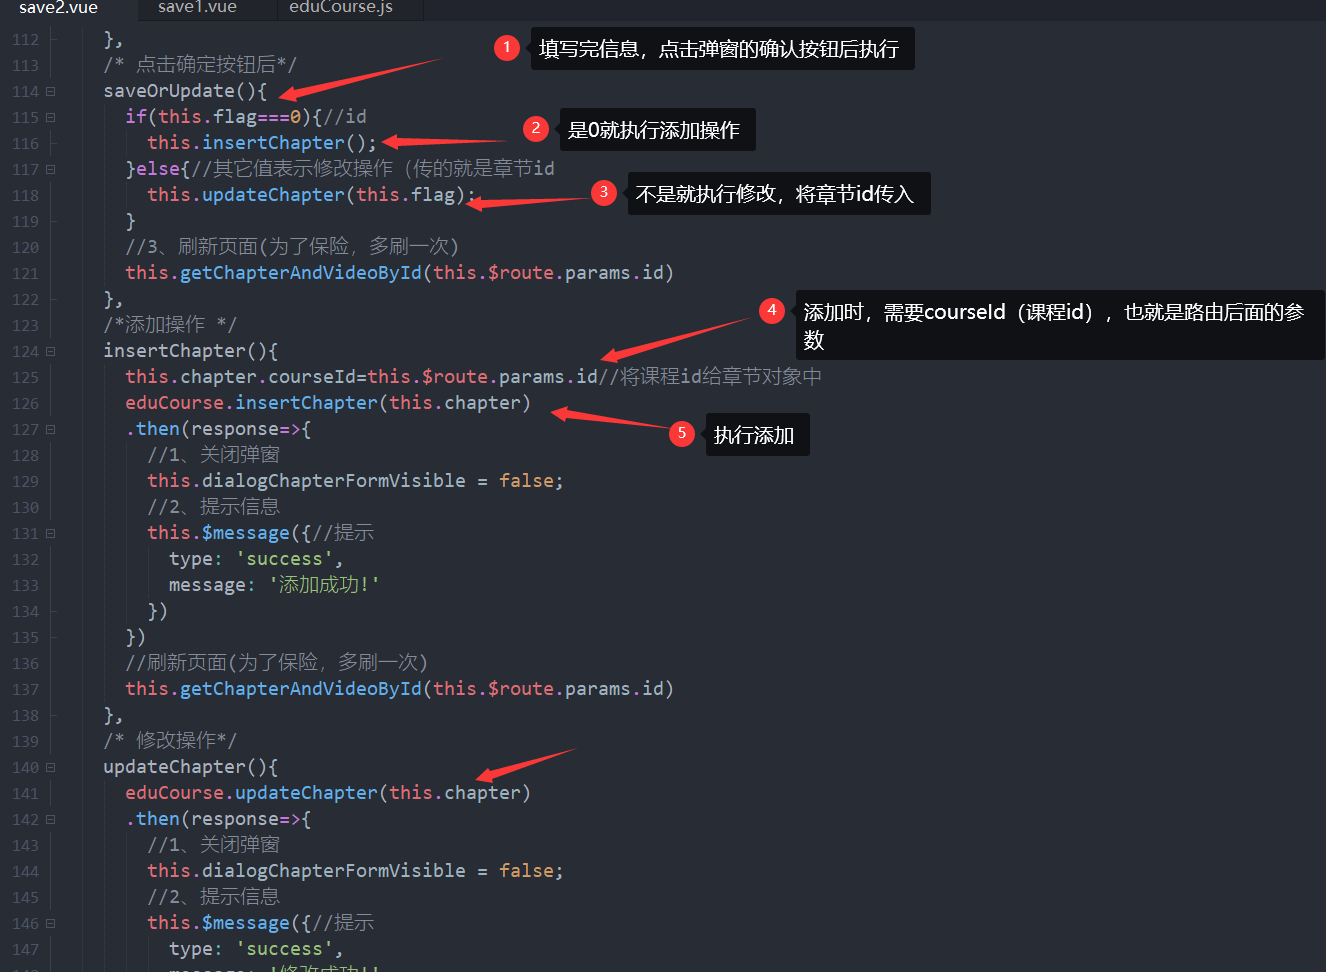Viewport: 1326px width, 972px height.
Task: Click the comment /*添加操作 */
Action: click(x=170, y=325)
